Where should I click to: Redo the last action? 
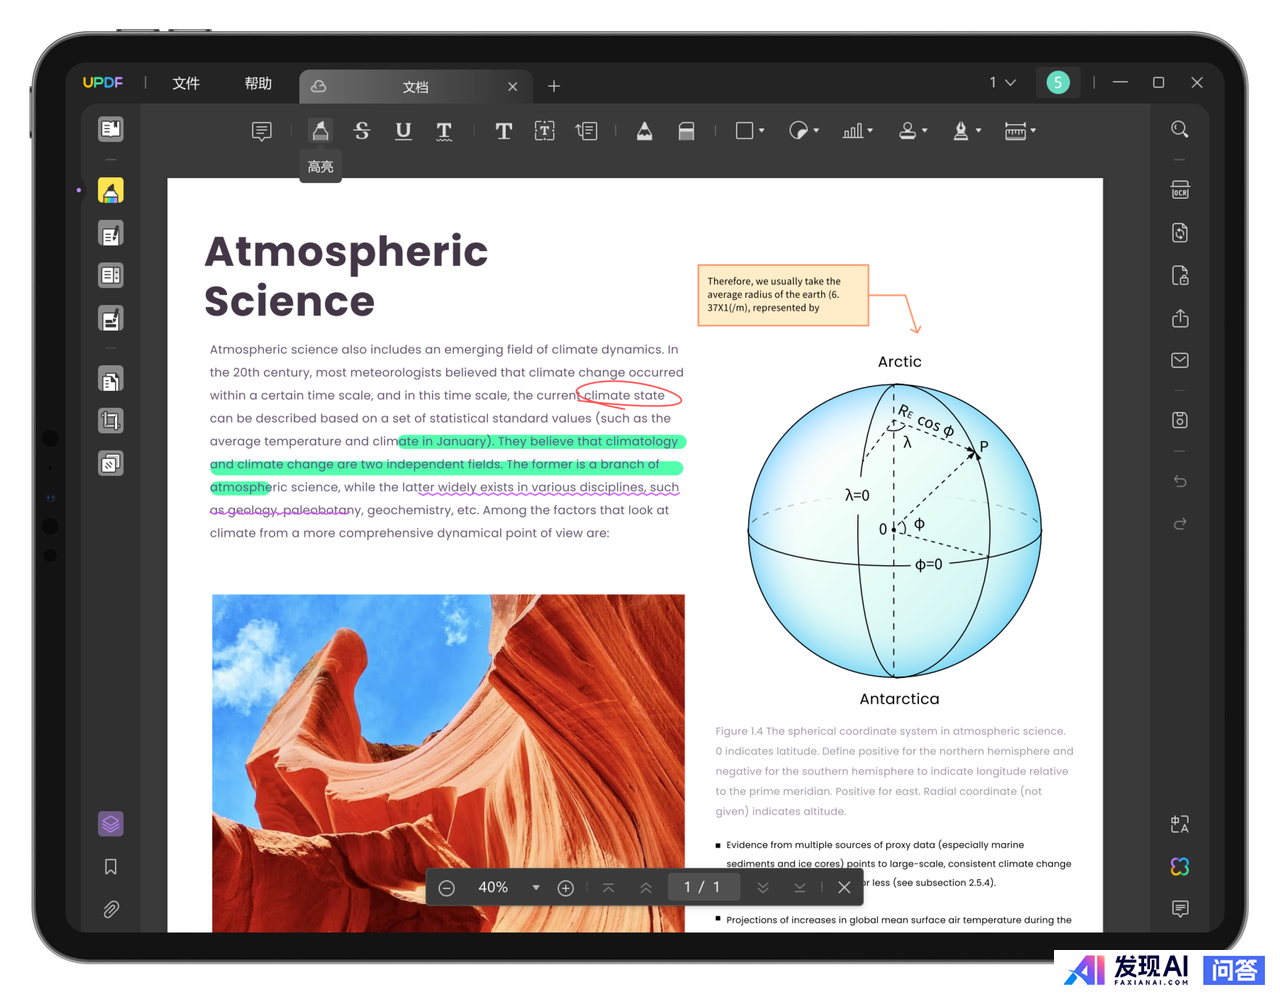1180,523
